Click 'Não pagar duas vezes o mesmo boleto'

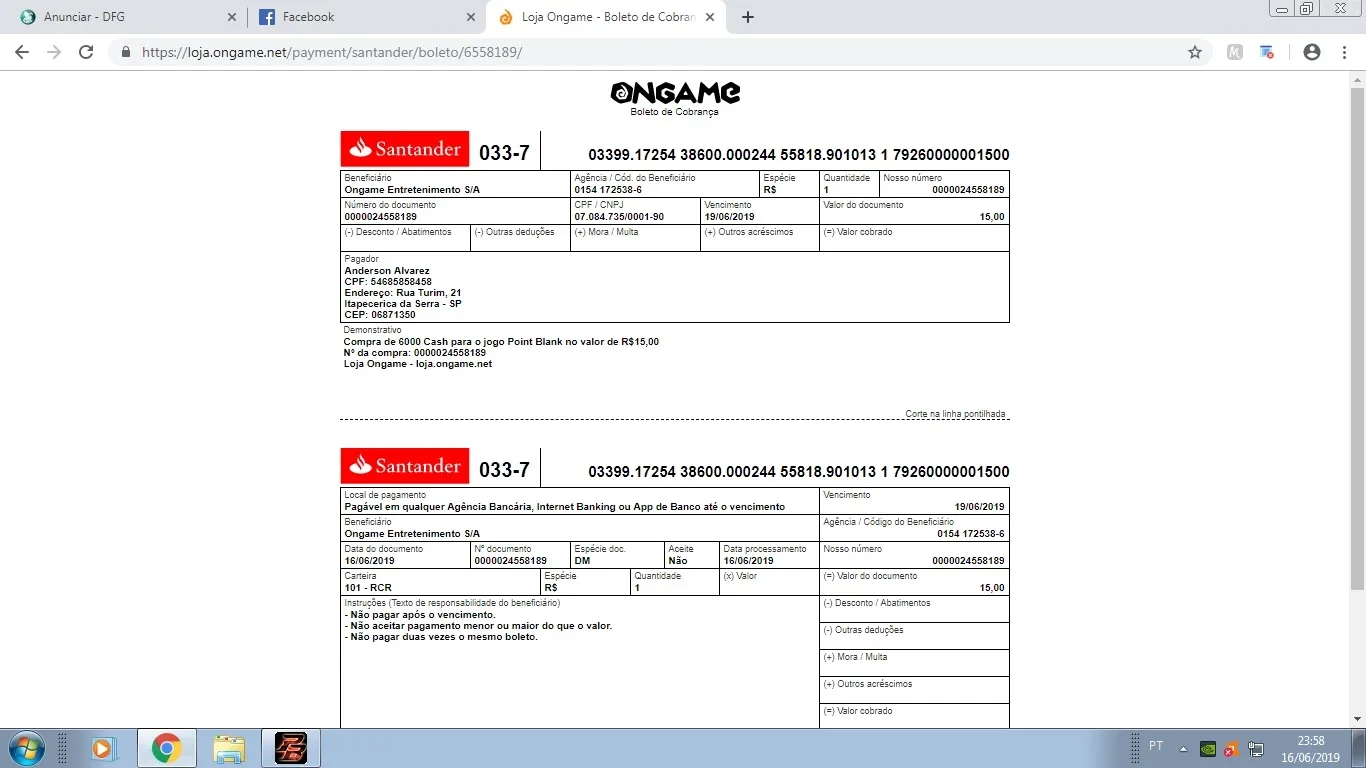[441, 637]
